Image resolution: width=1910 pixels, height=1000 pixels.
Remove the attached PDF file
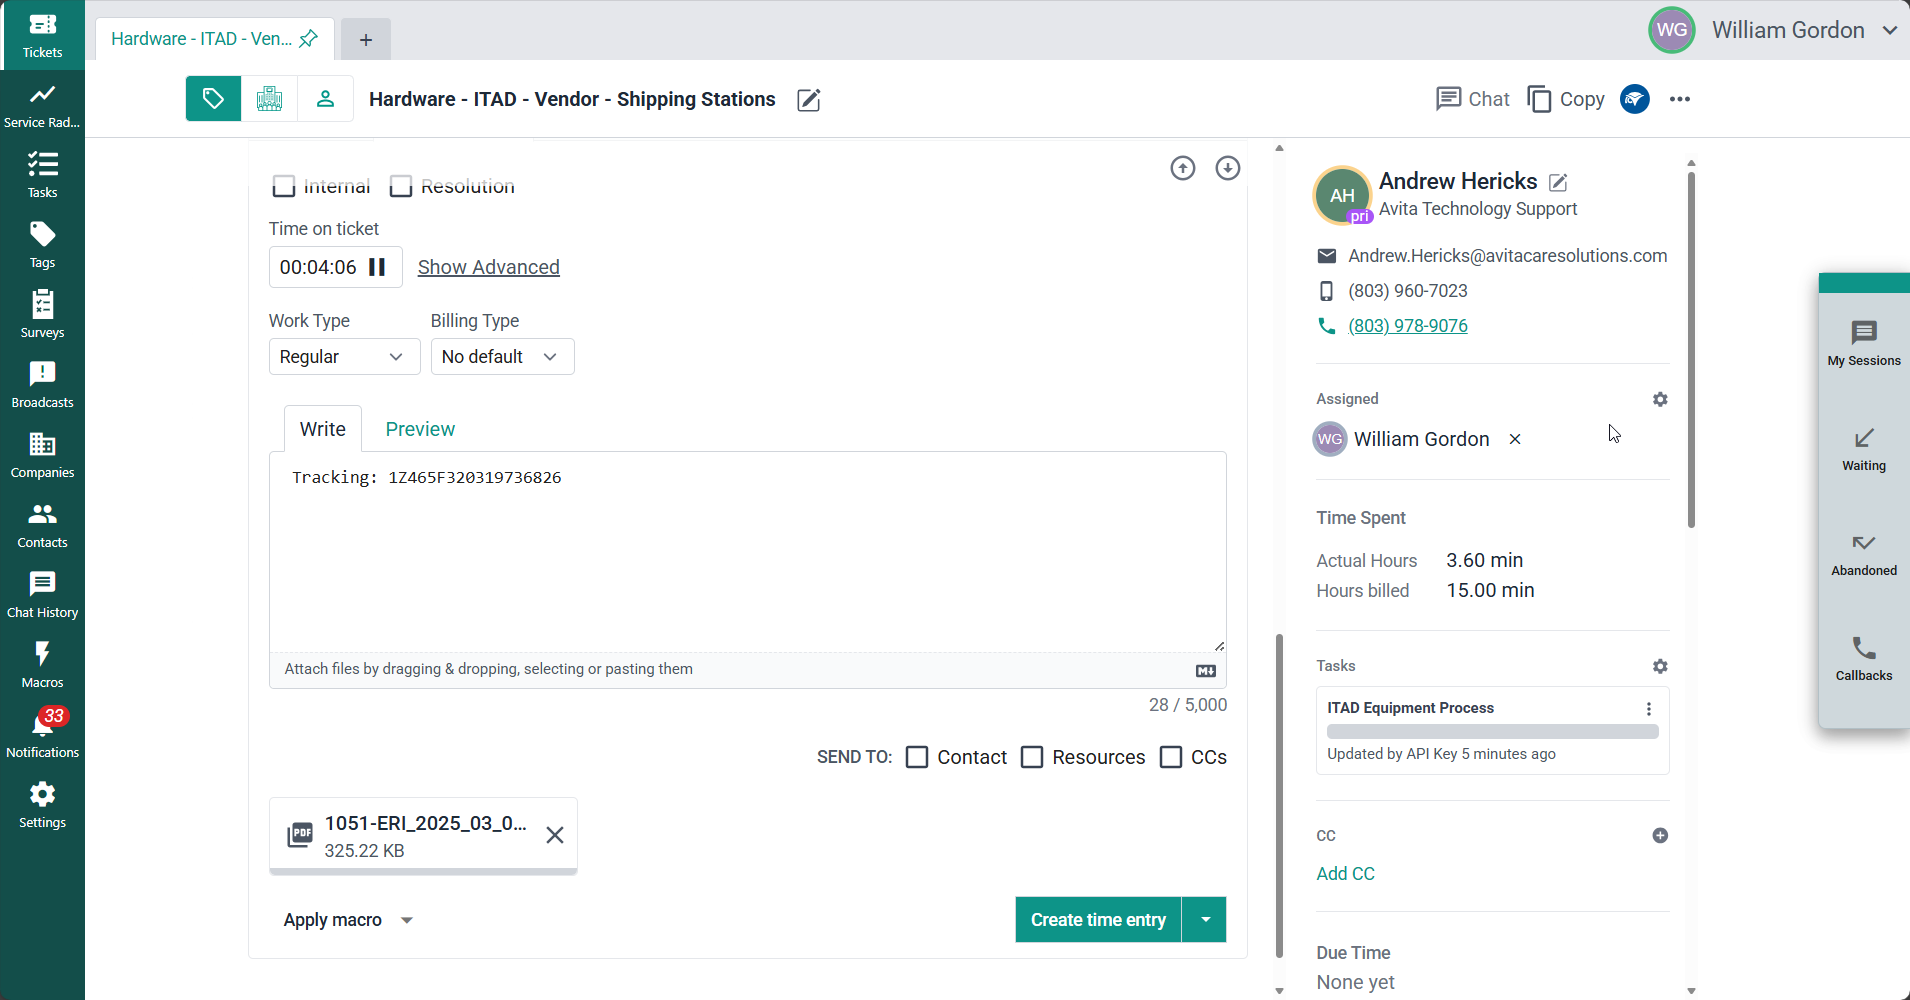(555, 835)
